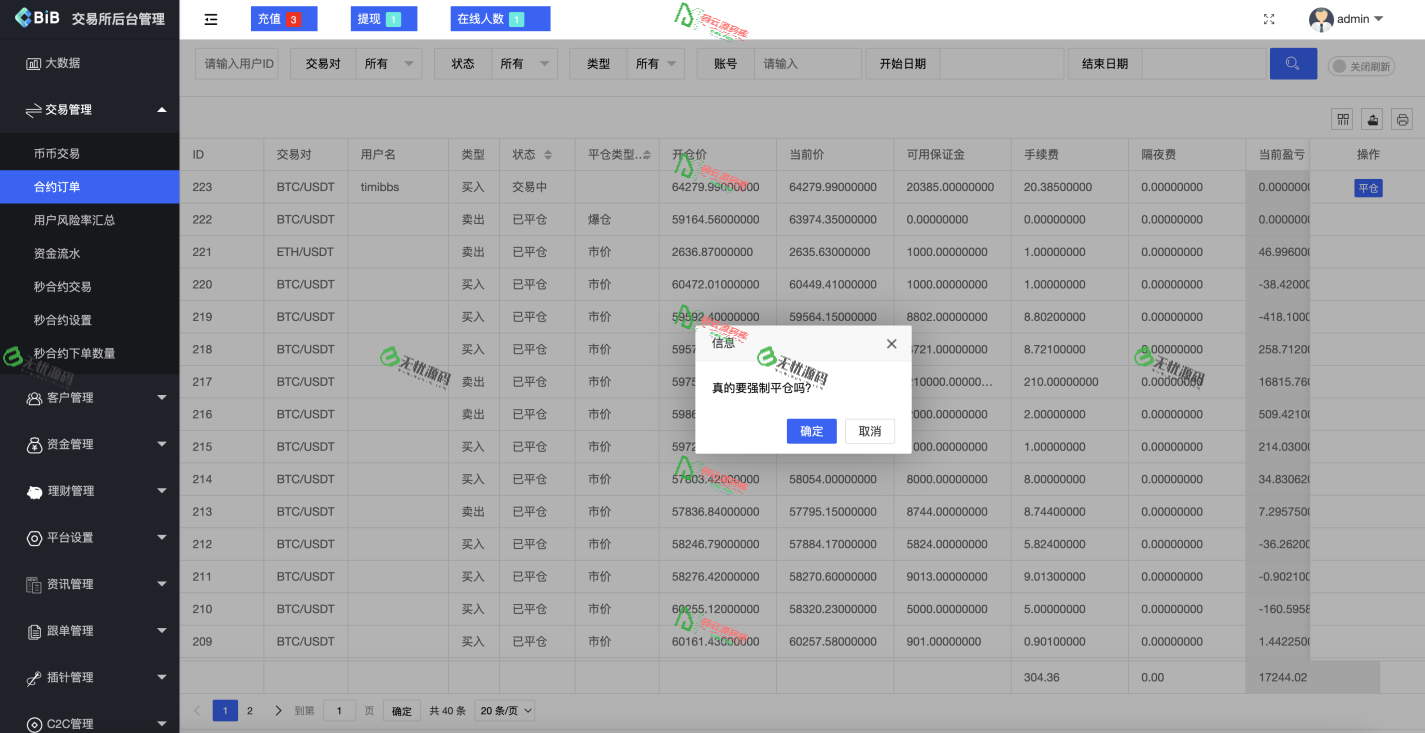Open the export/upload icon above the table
Screen dimensions: 1425x733
[1371, 118]
